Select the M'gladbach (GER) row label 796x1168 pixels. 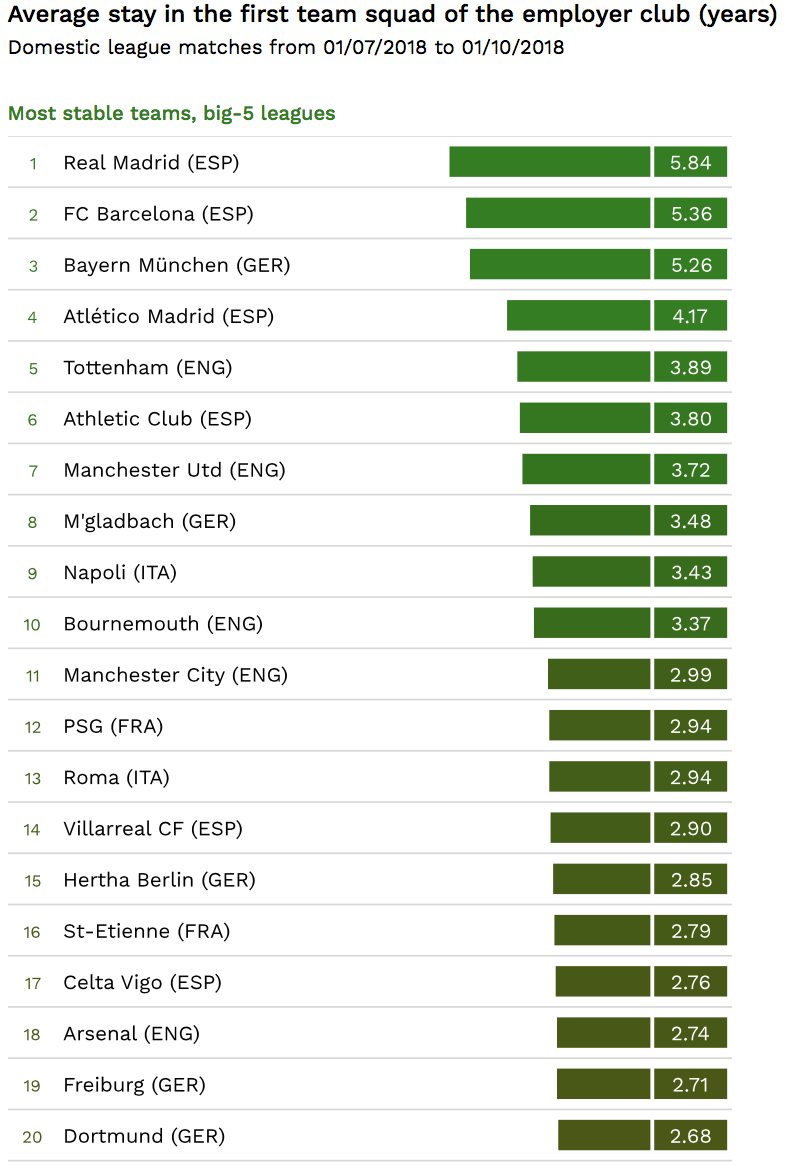click(150, 521)
